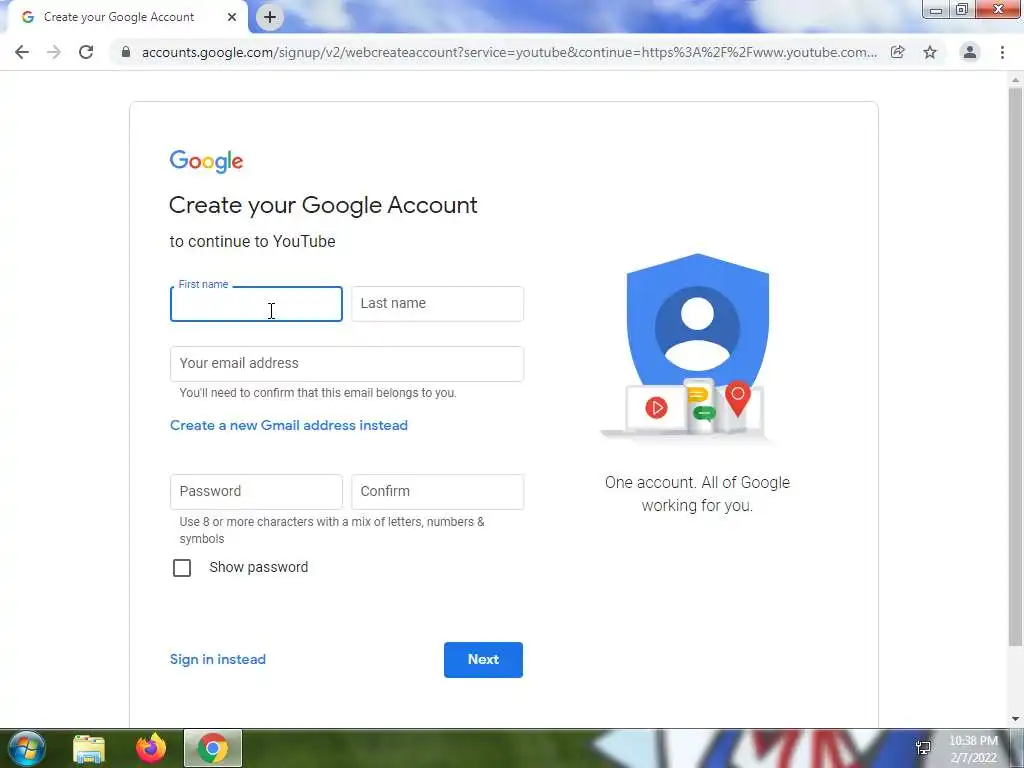Click the network icon in system tray
Screen dimensions: 1024x768
(x=923, y=748)
